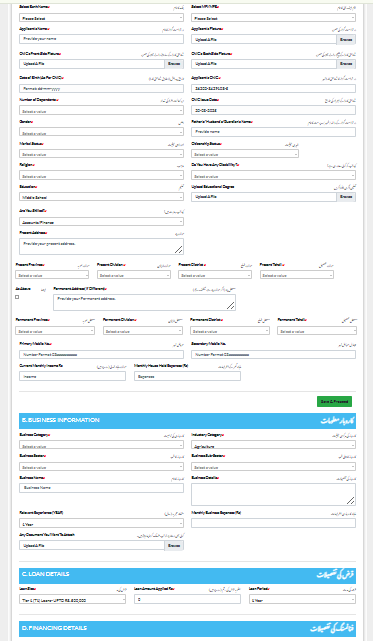
Task: Open the Industry Category dropdown showing Agriculture
Action: tap(273, 446)
